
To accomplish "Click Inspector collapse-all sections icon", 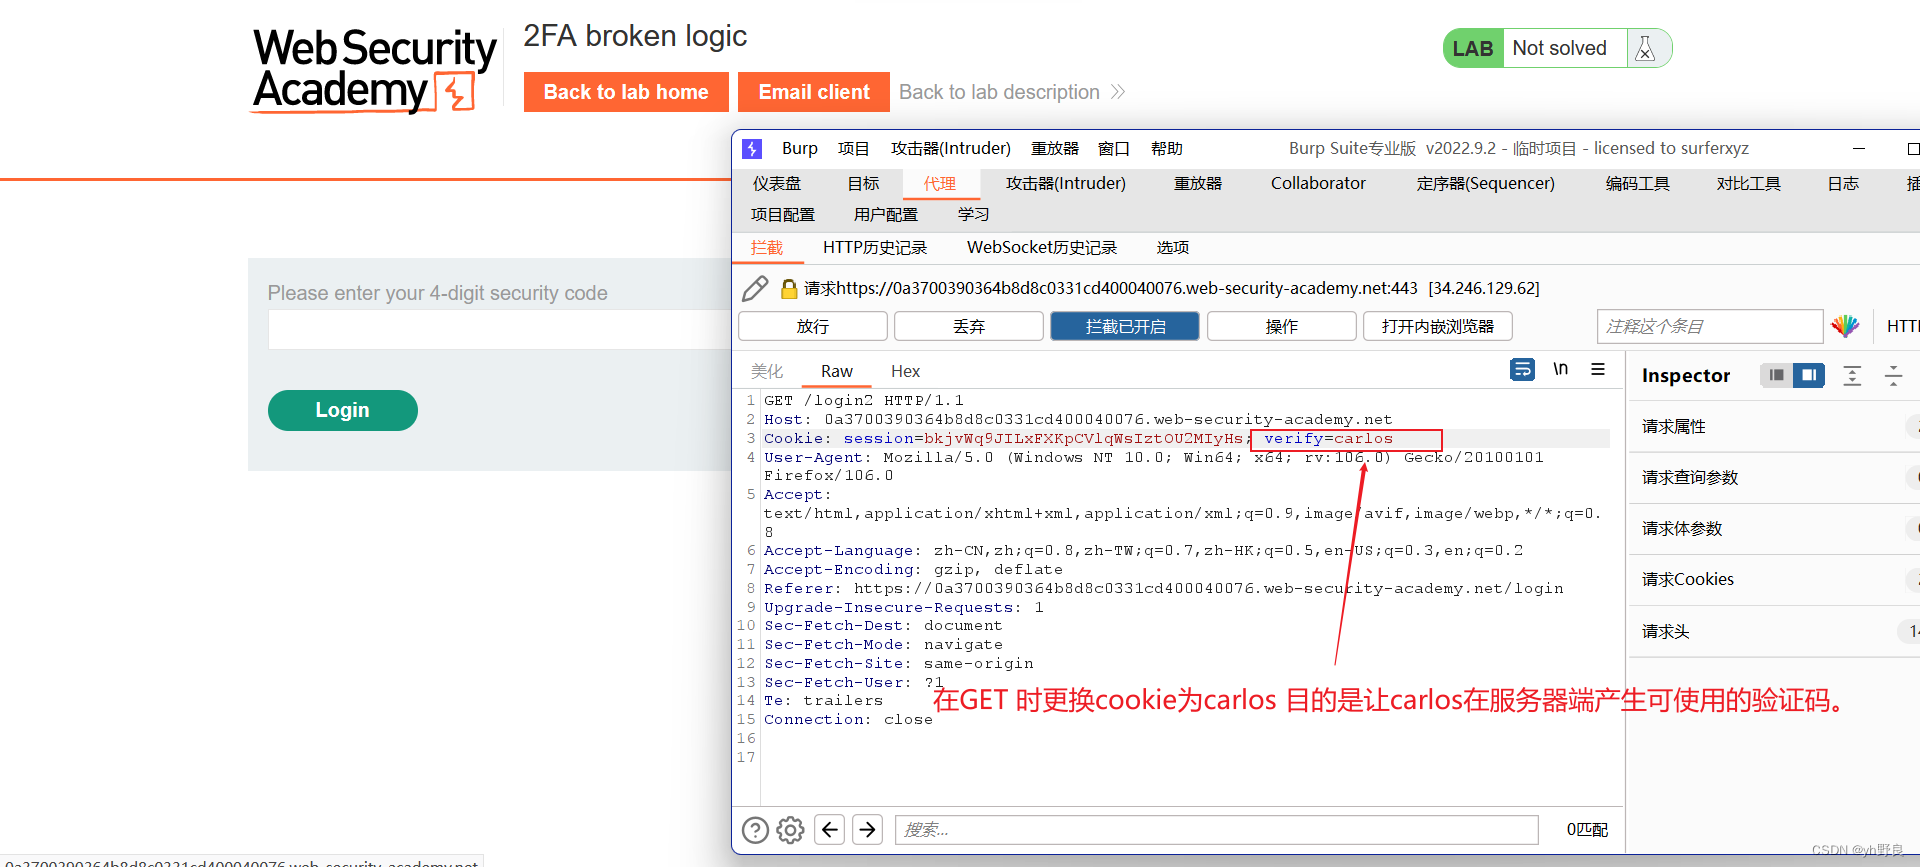I will click(1893, 376).
